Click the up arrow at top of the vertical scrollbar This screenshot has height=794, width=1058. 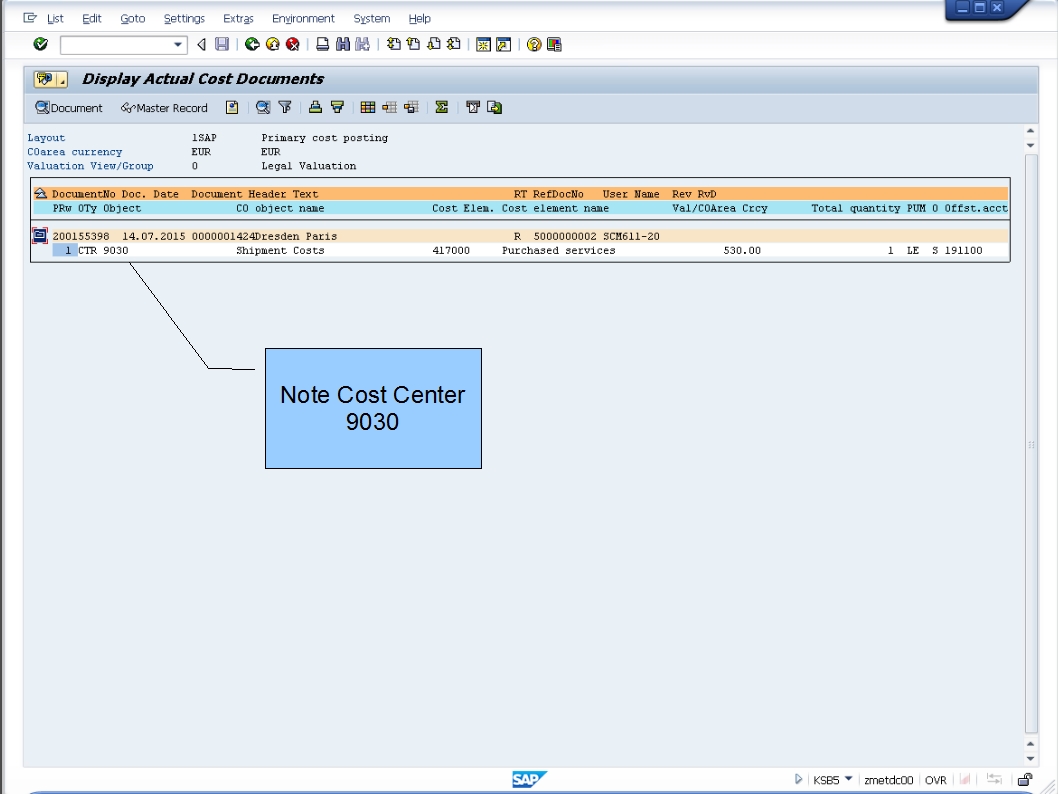coord(1030,131)
